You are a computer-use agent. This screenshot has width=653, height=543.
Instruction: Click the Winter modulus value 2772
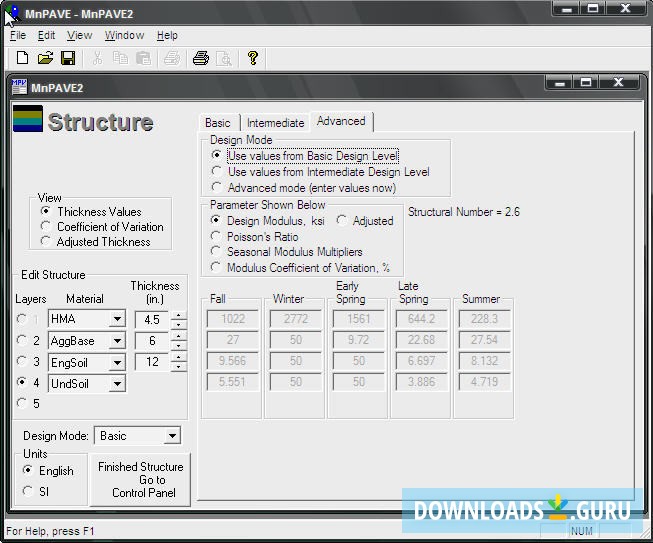pos(296,319)
